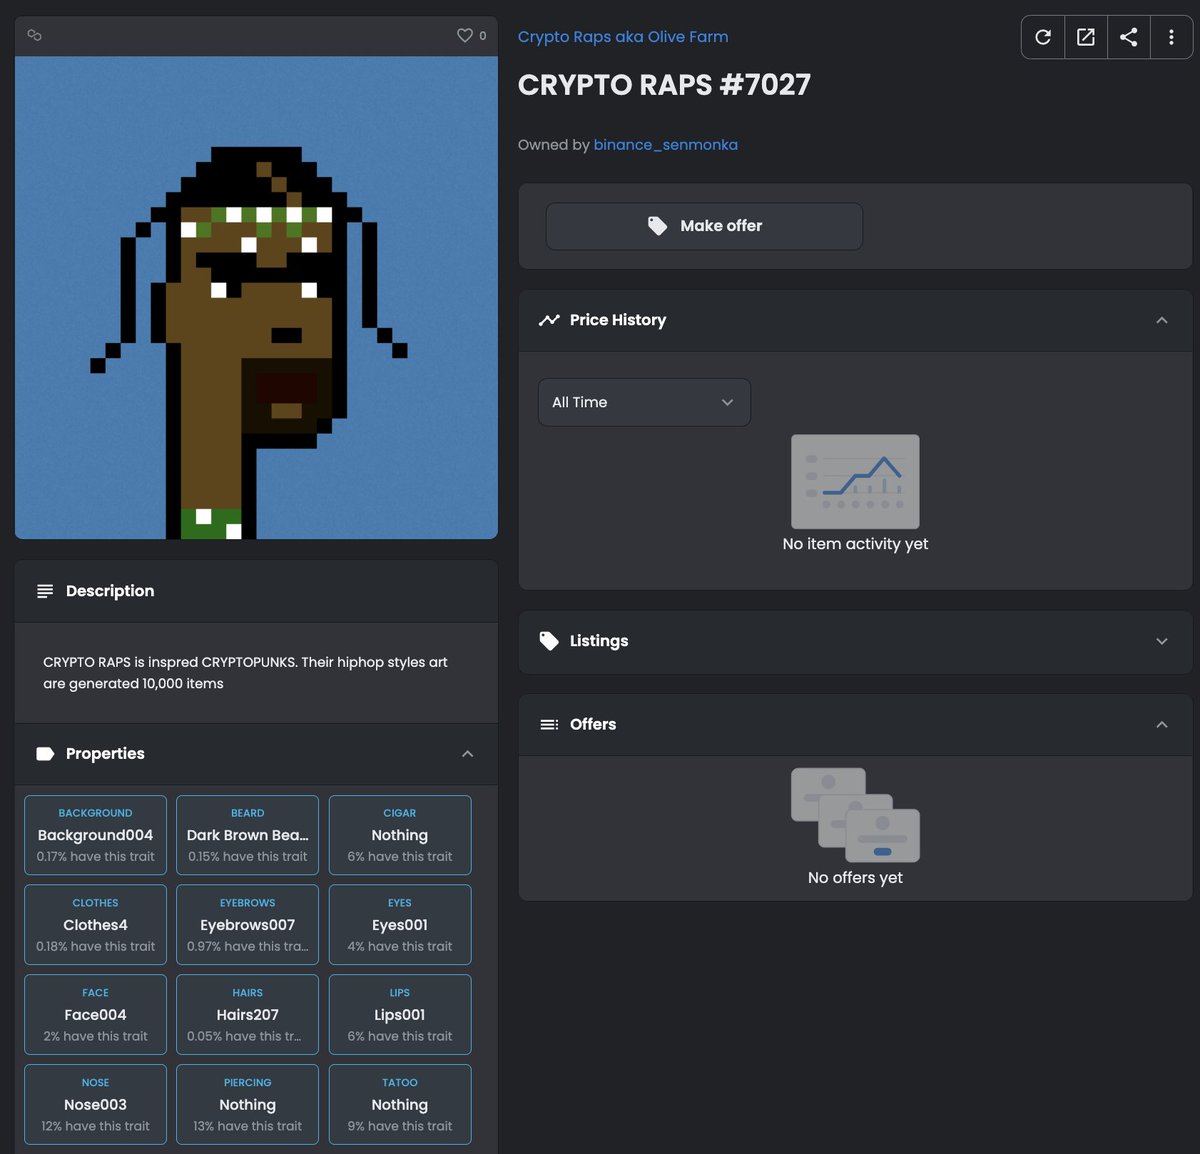Click the refresh metadata icon
1200x1154 pixels.
tap(1043, 37)
